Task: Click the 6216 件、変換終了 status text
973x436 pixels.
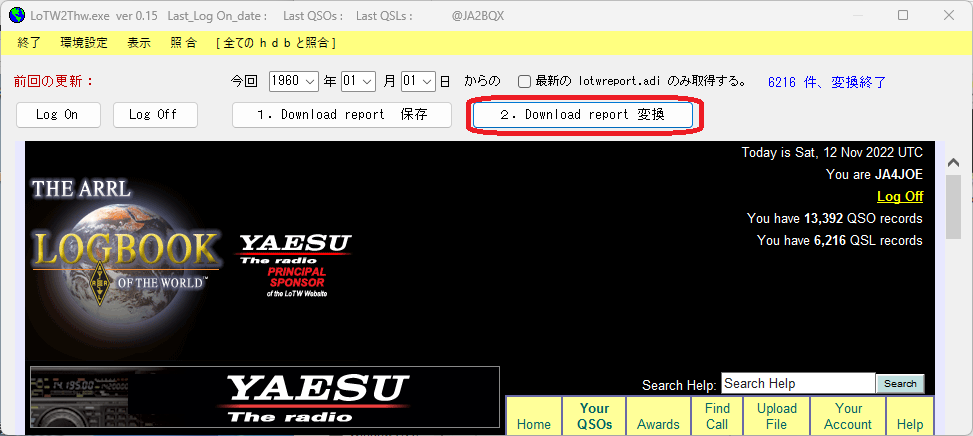Action: [827, 81]
